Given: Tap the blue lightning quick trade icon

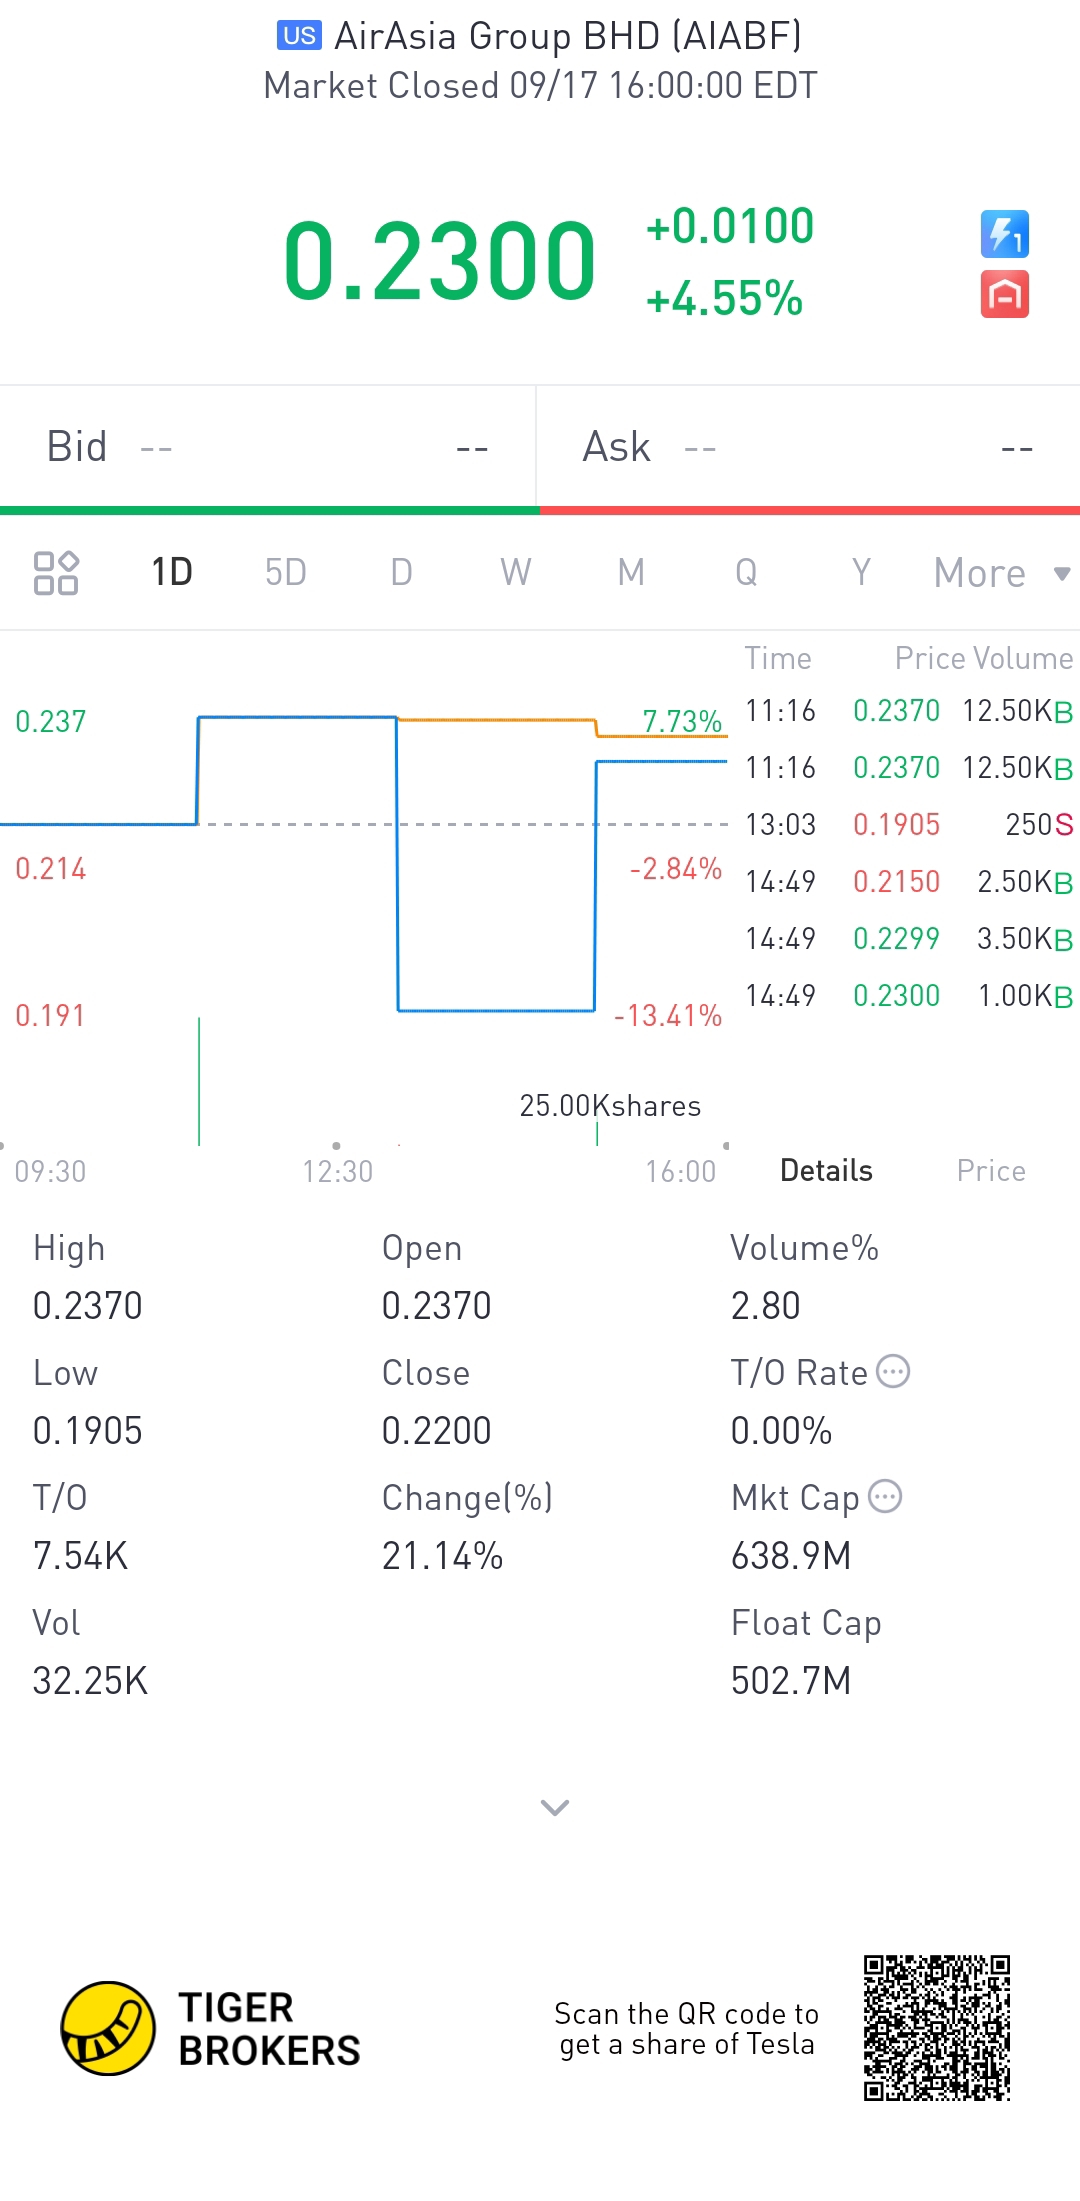Looking at the screenshot, I should 1004,234.
